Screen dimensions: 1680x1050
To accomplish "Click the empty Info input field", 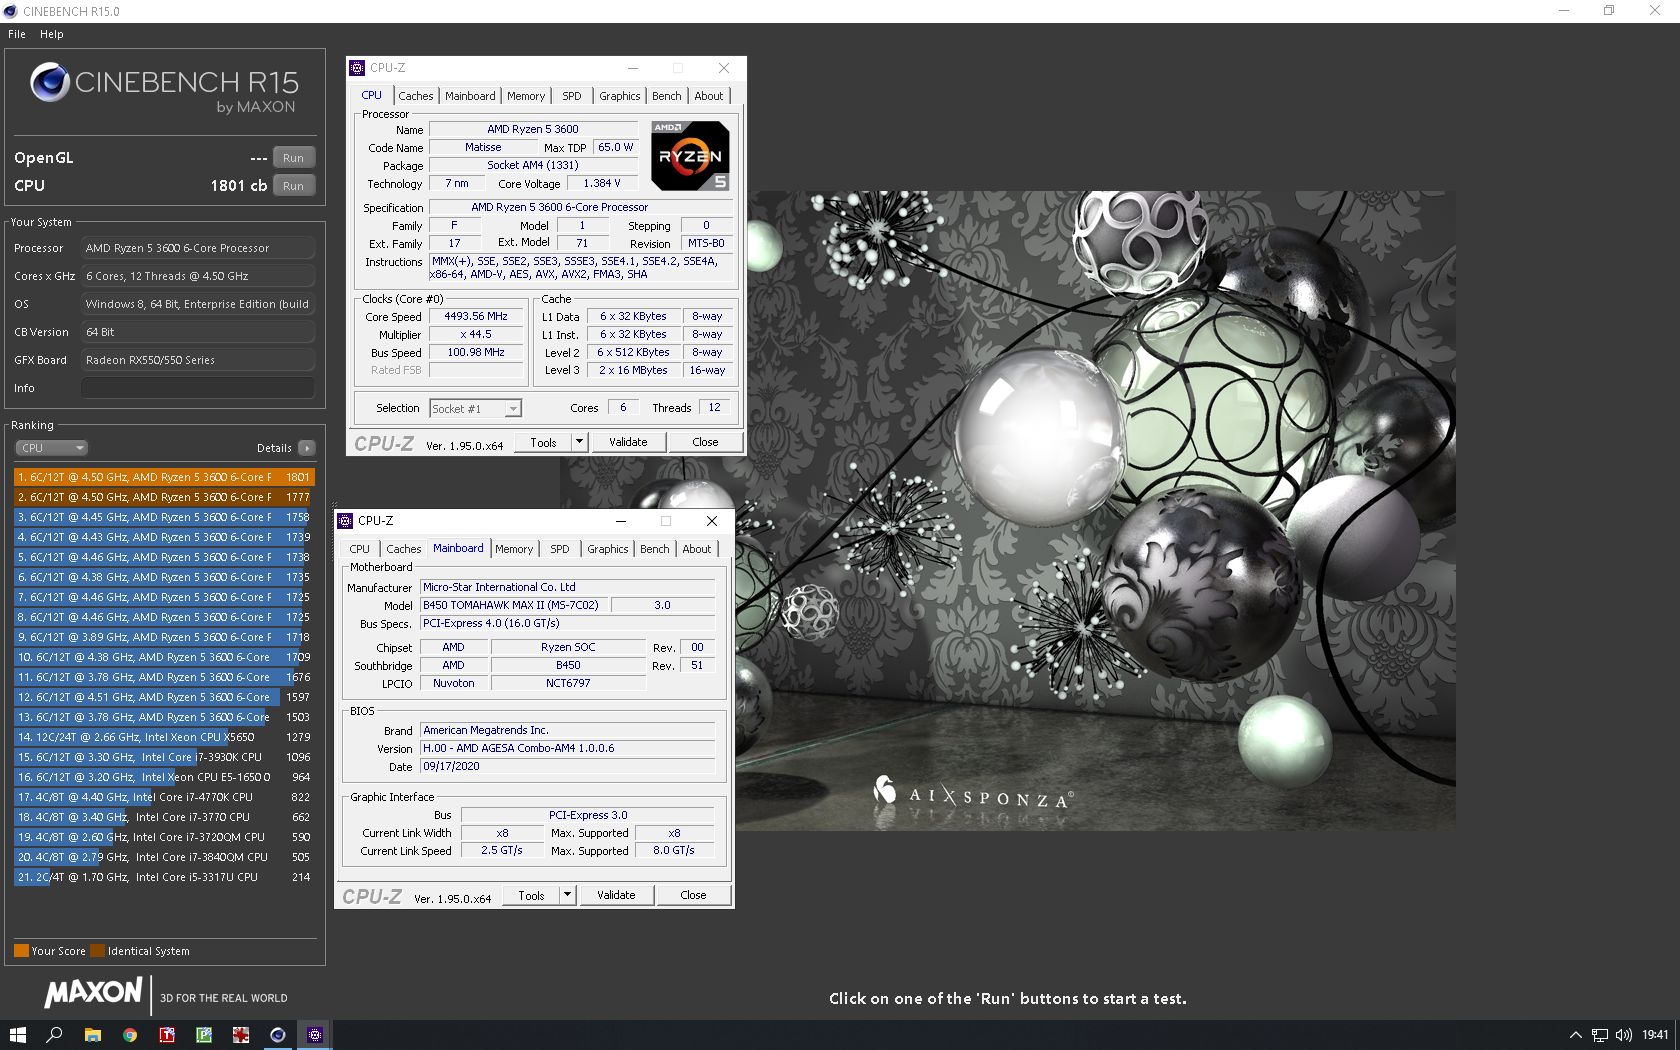I will tap(198, 388).
